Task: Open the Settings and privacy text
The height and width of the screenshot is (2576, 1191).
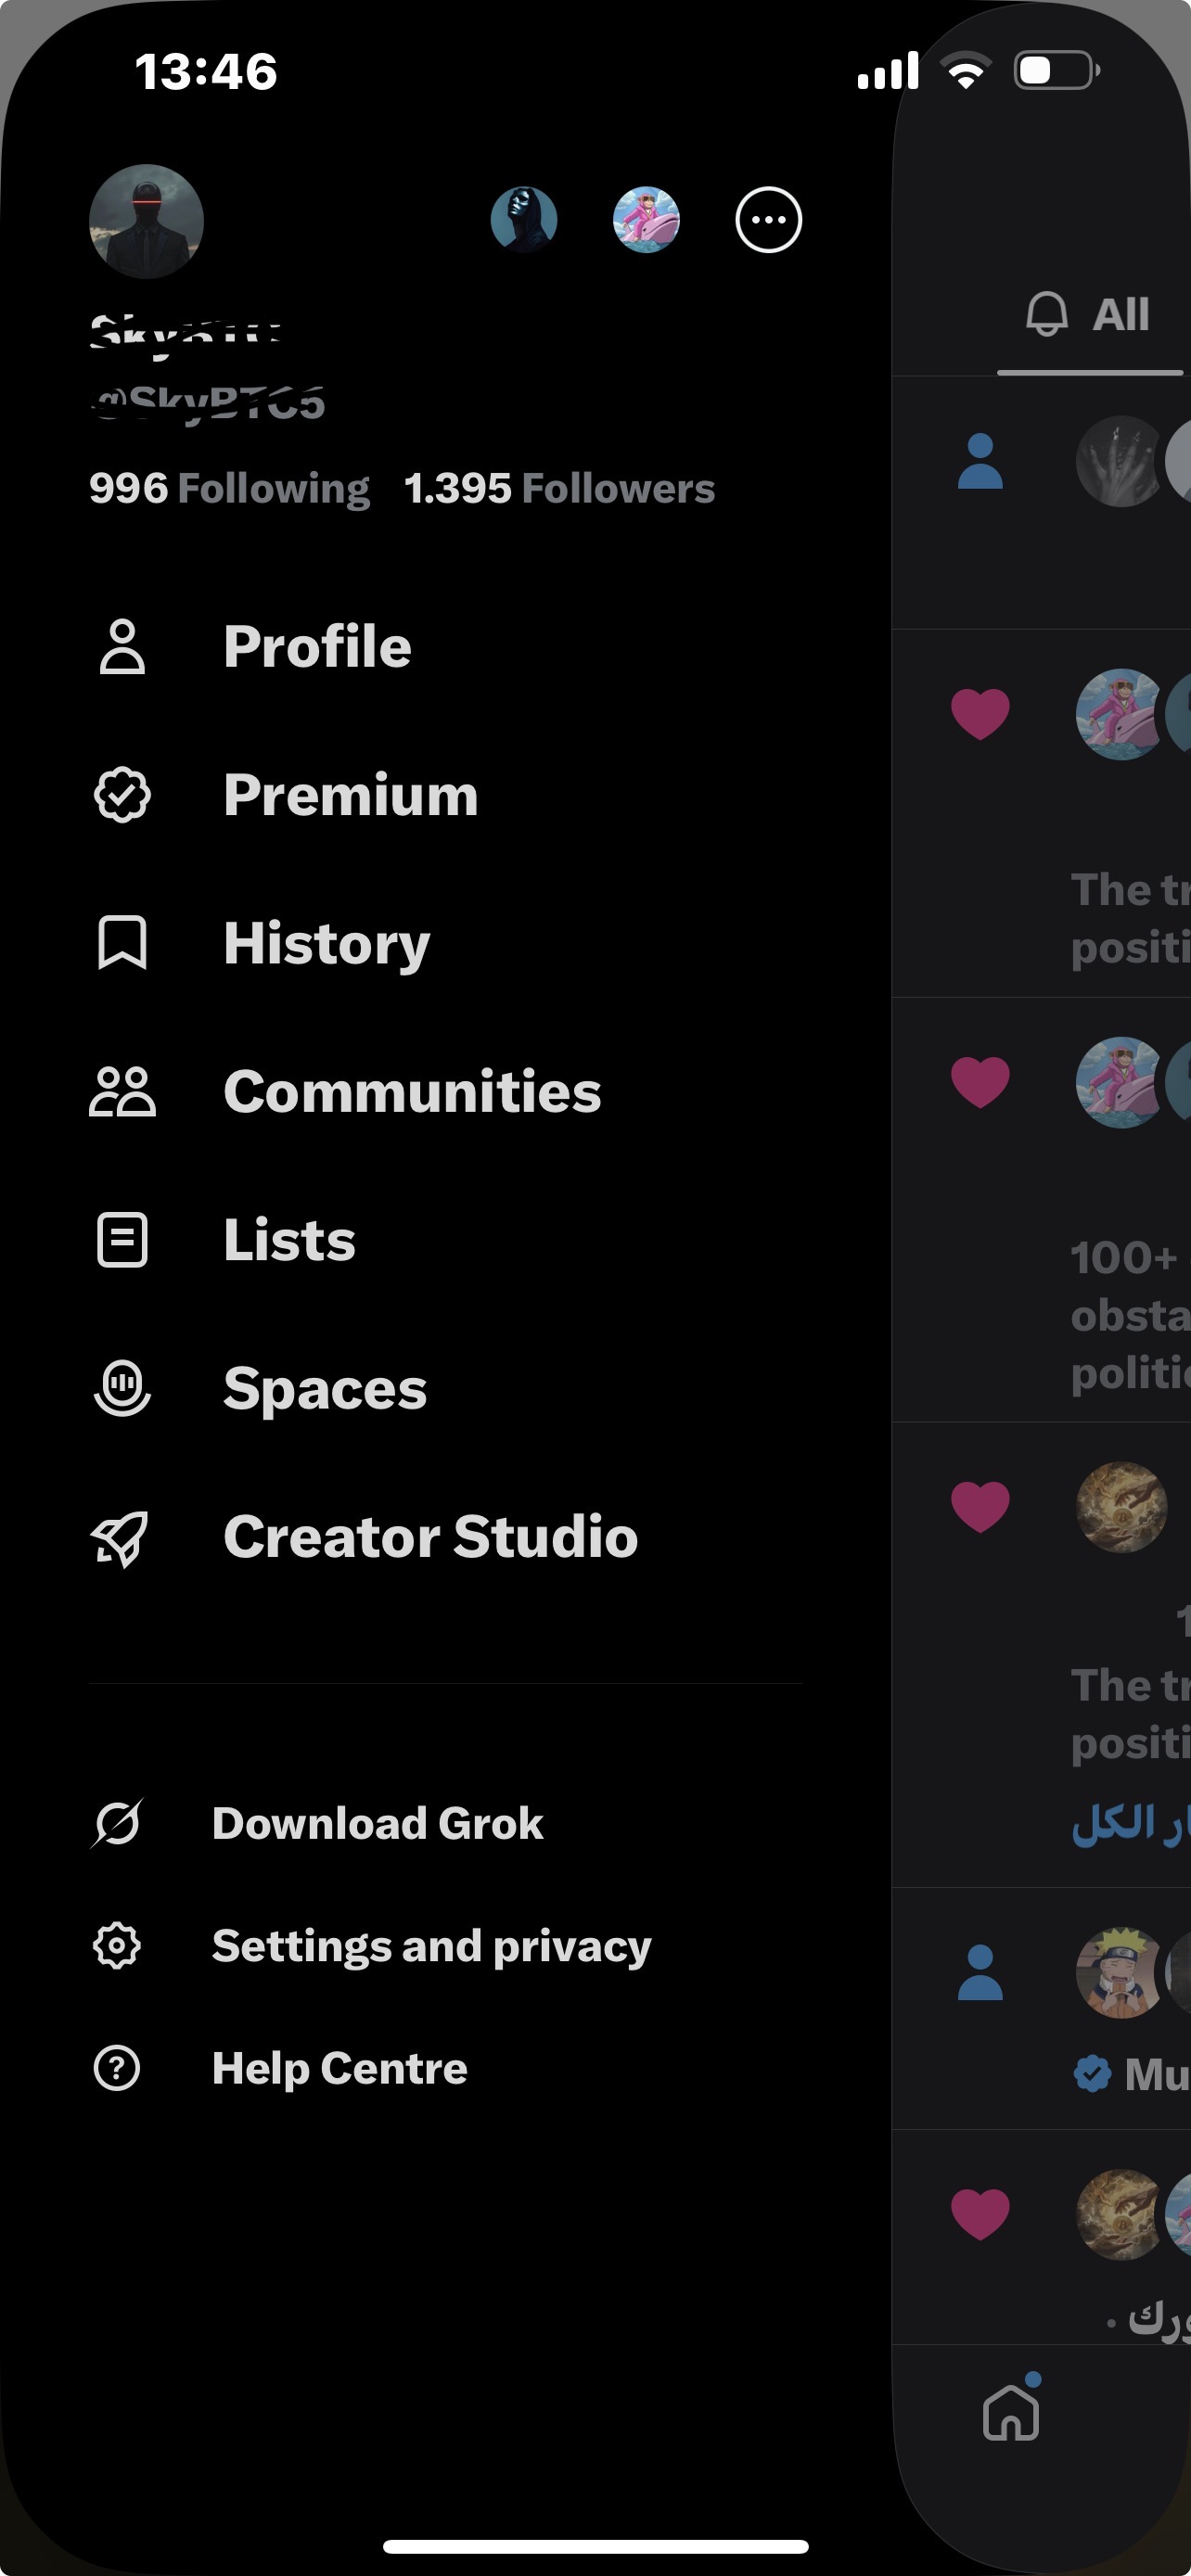Action: tap(431, 1946)
